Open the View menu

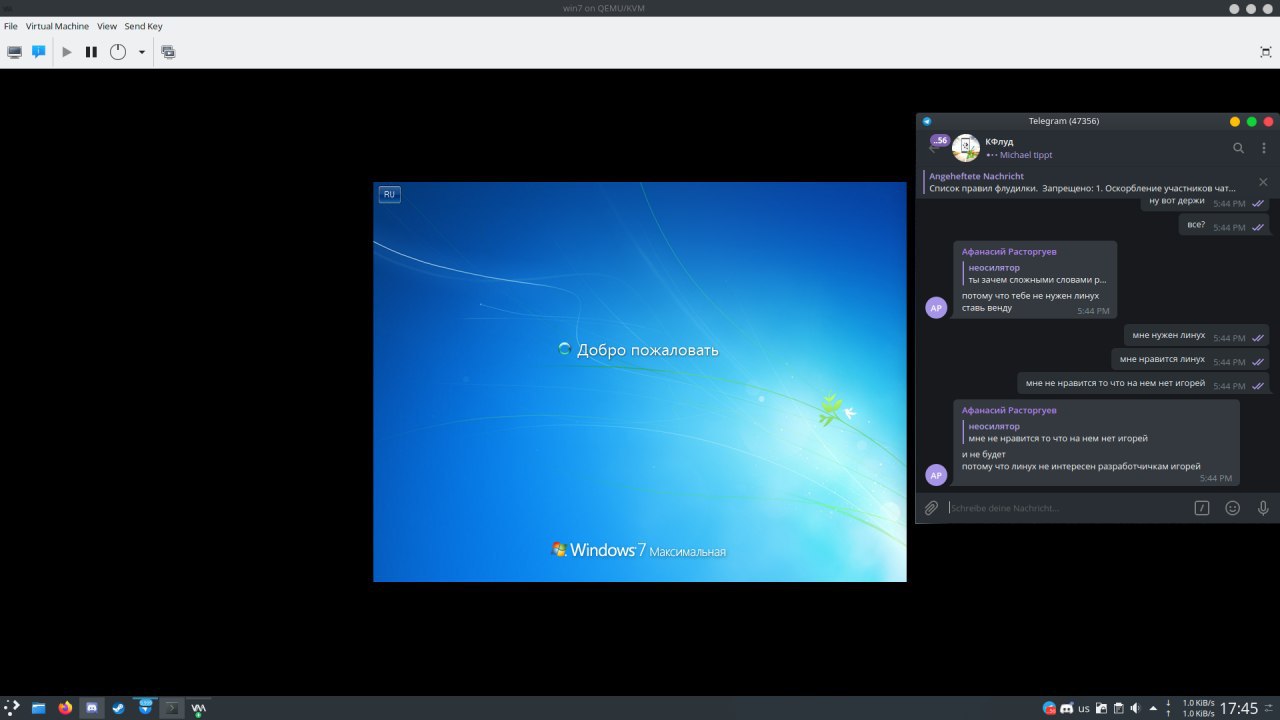[107, 26]
